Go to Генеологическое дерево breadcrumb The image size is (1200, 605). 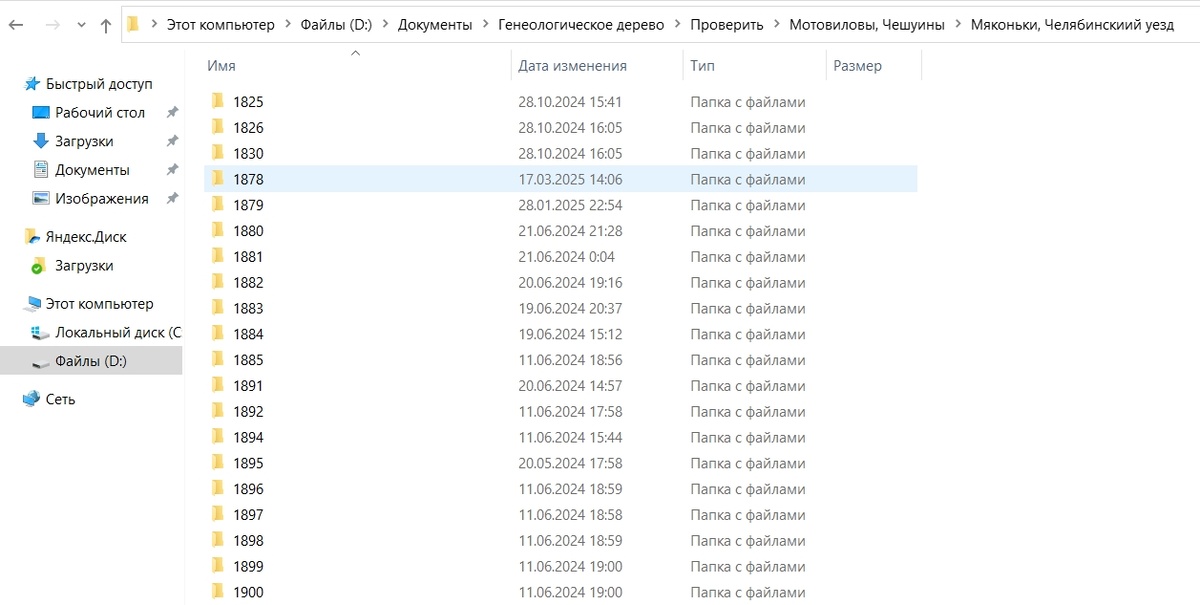581,25
